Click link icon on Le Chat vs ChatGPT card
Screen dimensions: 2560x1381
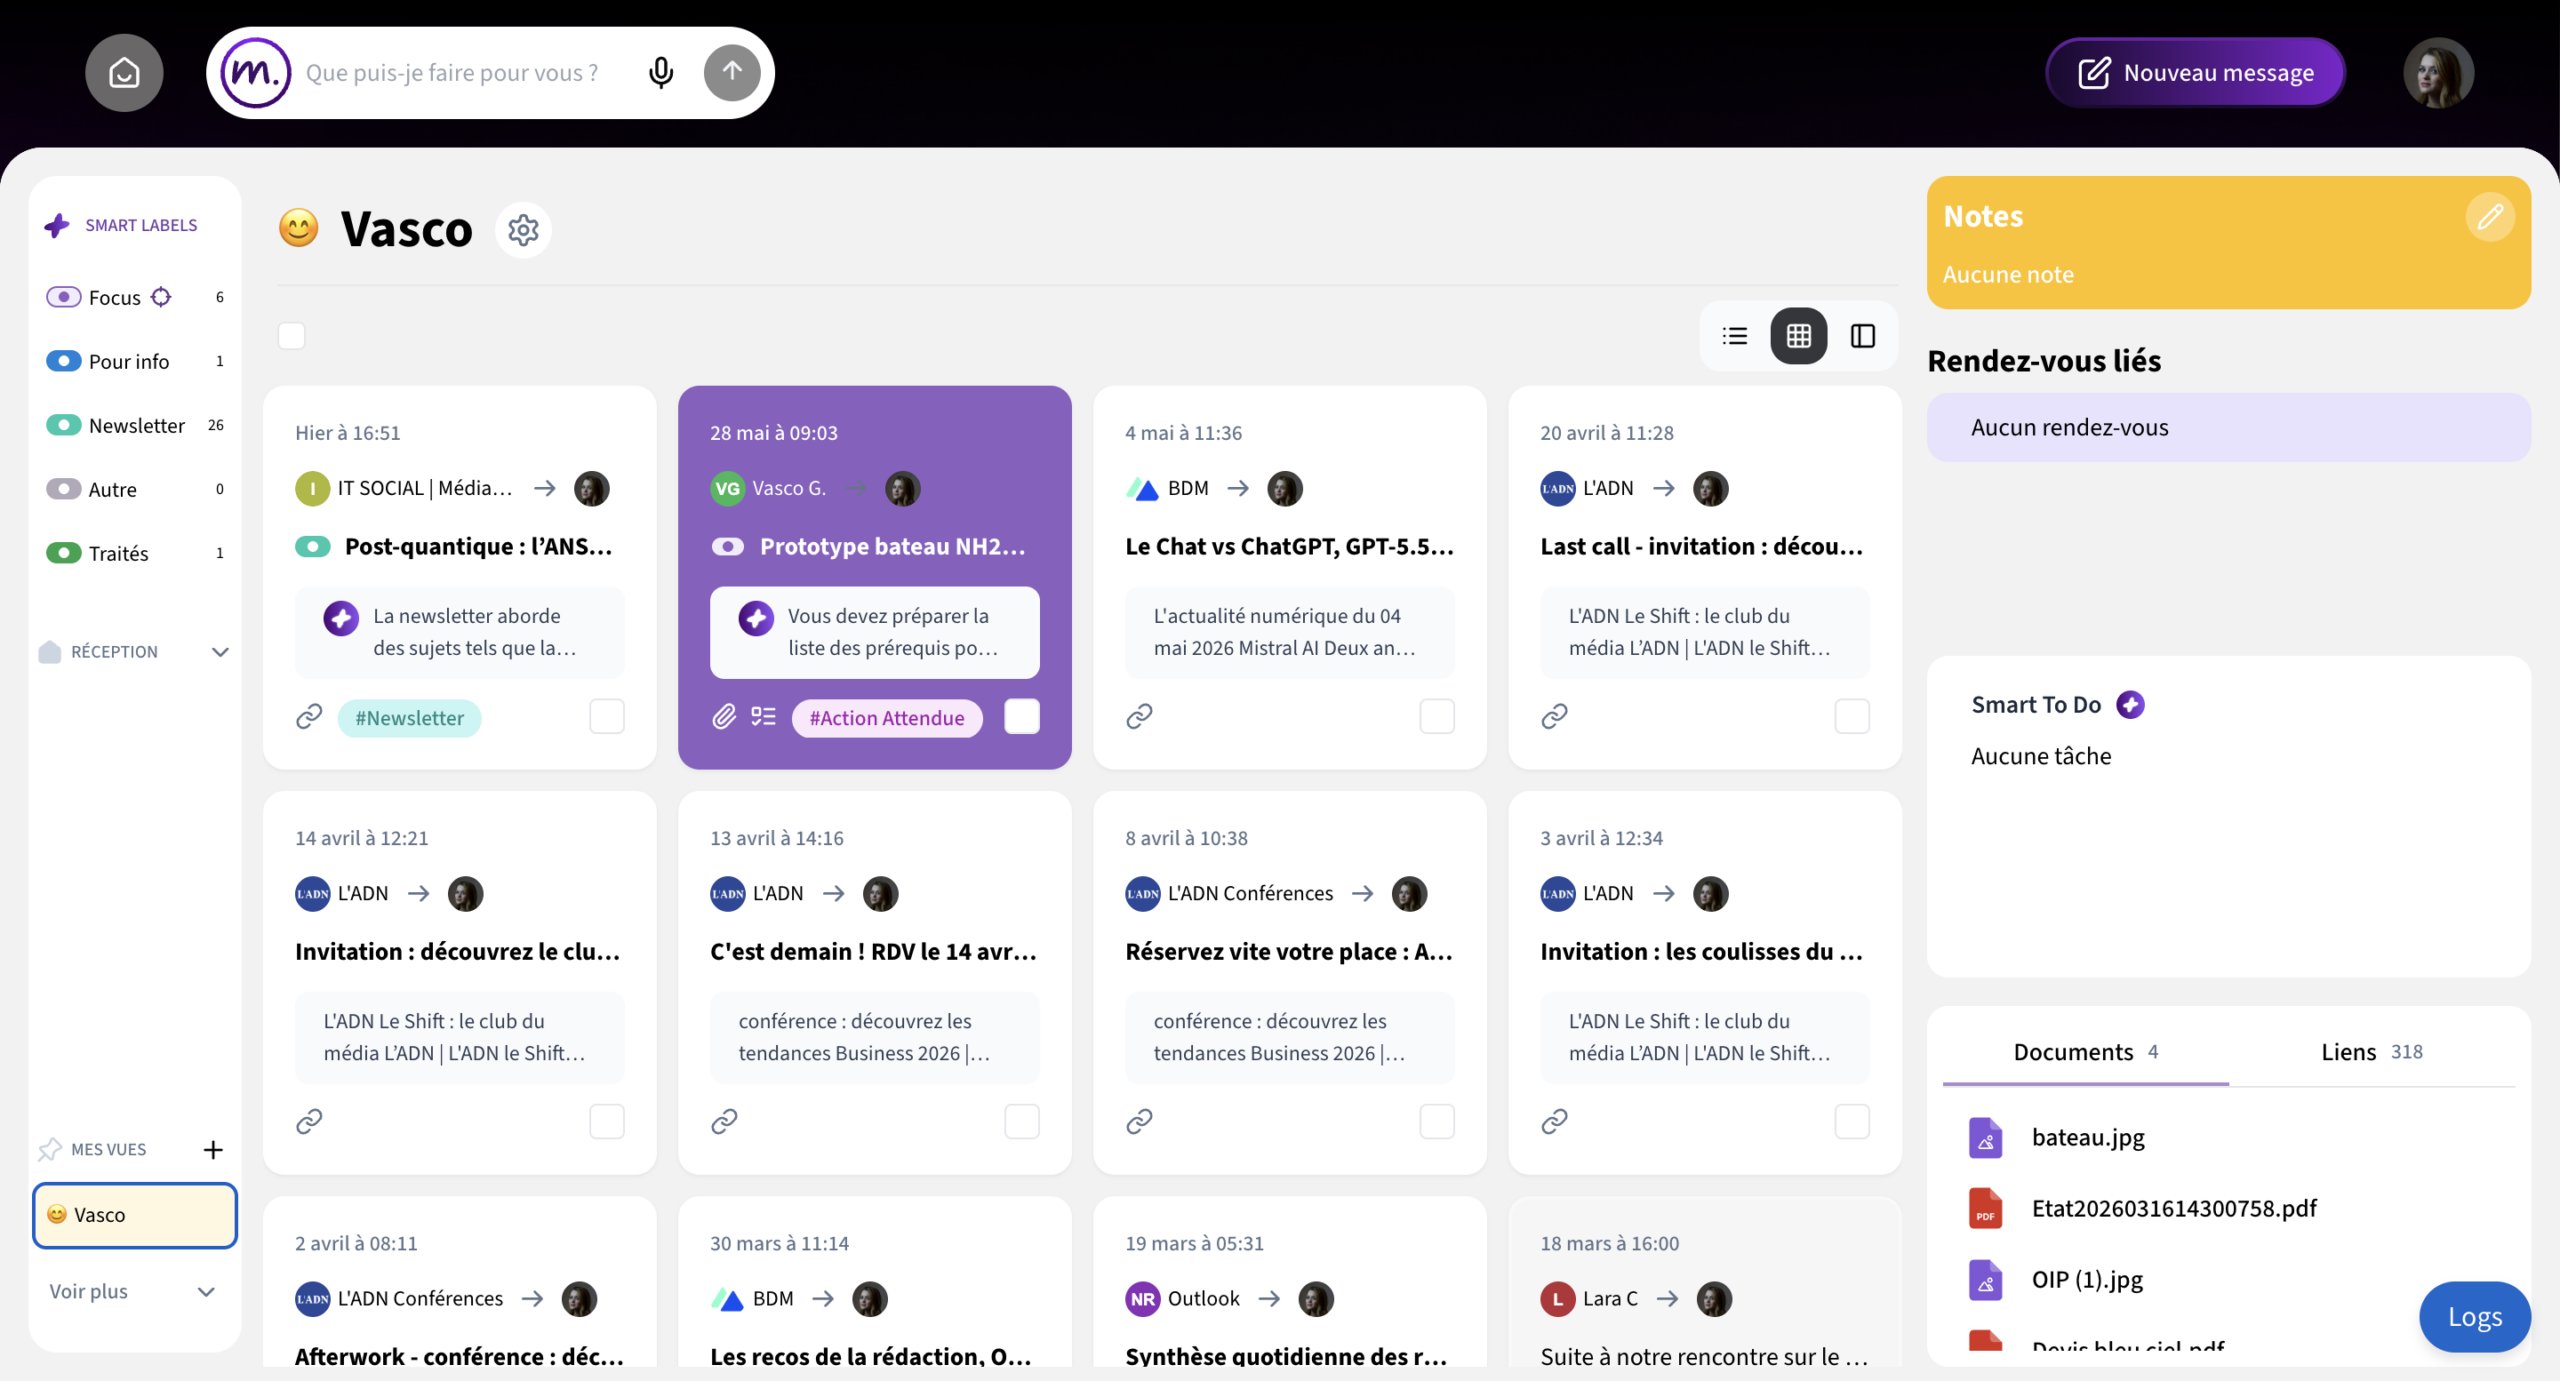[1139, 716]
